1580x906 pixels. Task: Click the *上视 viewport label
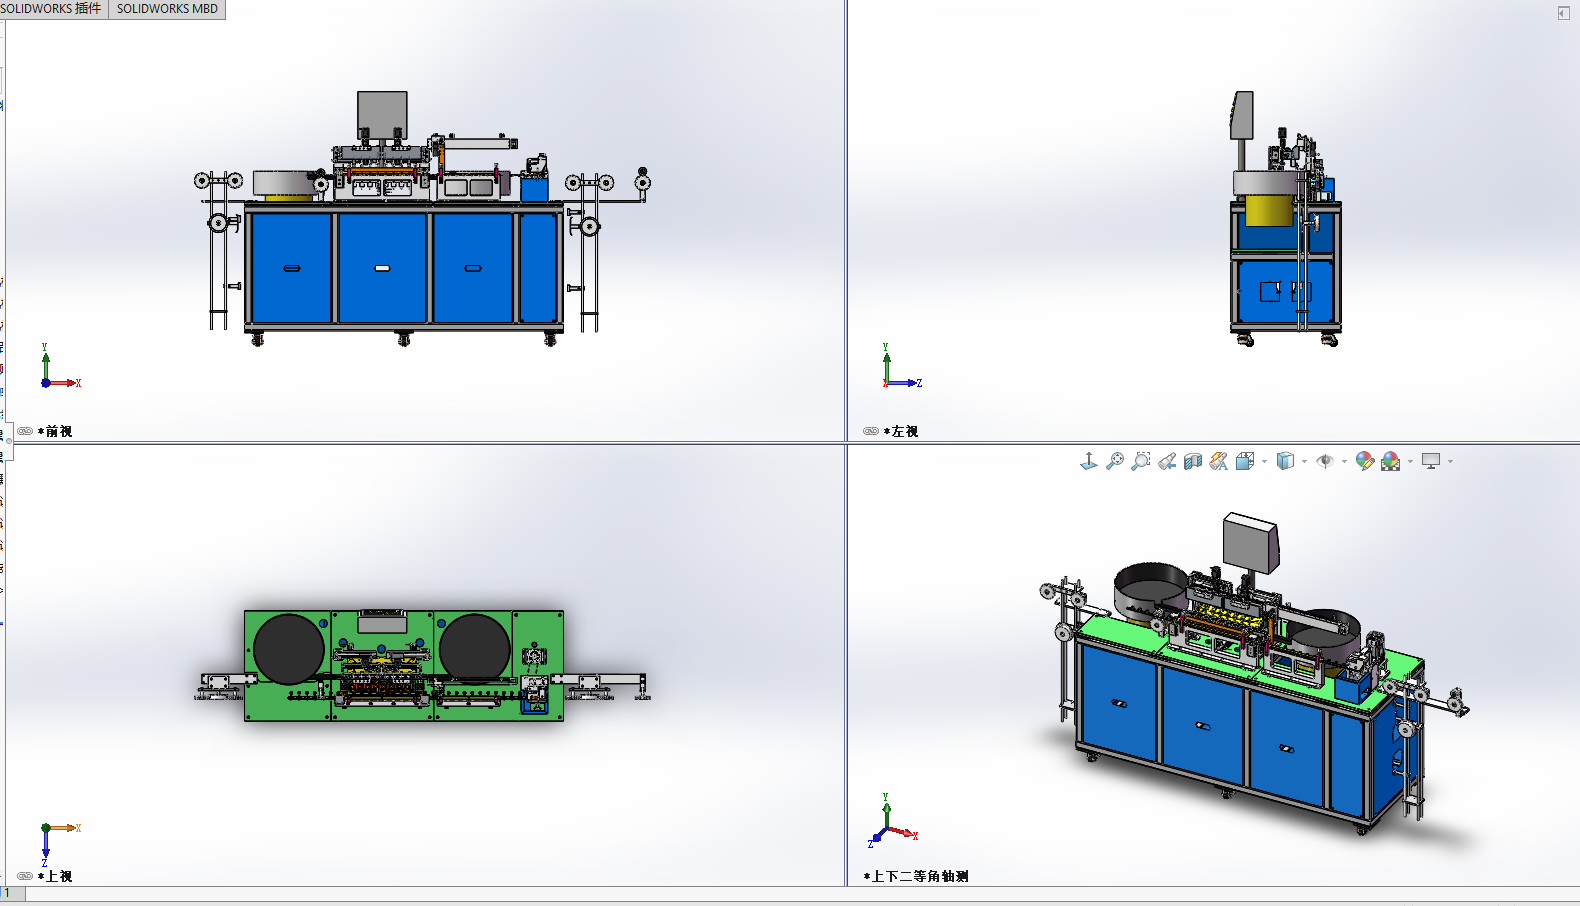point(55,876)
